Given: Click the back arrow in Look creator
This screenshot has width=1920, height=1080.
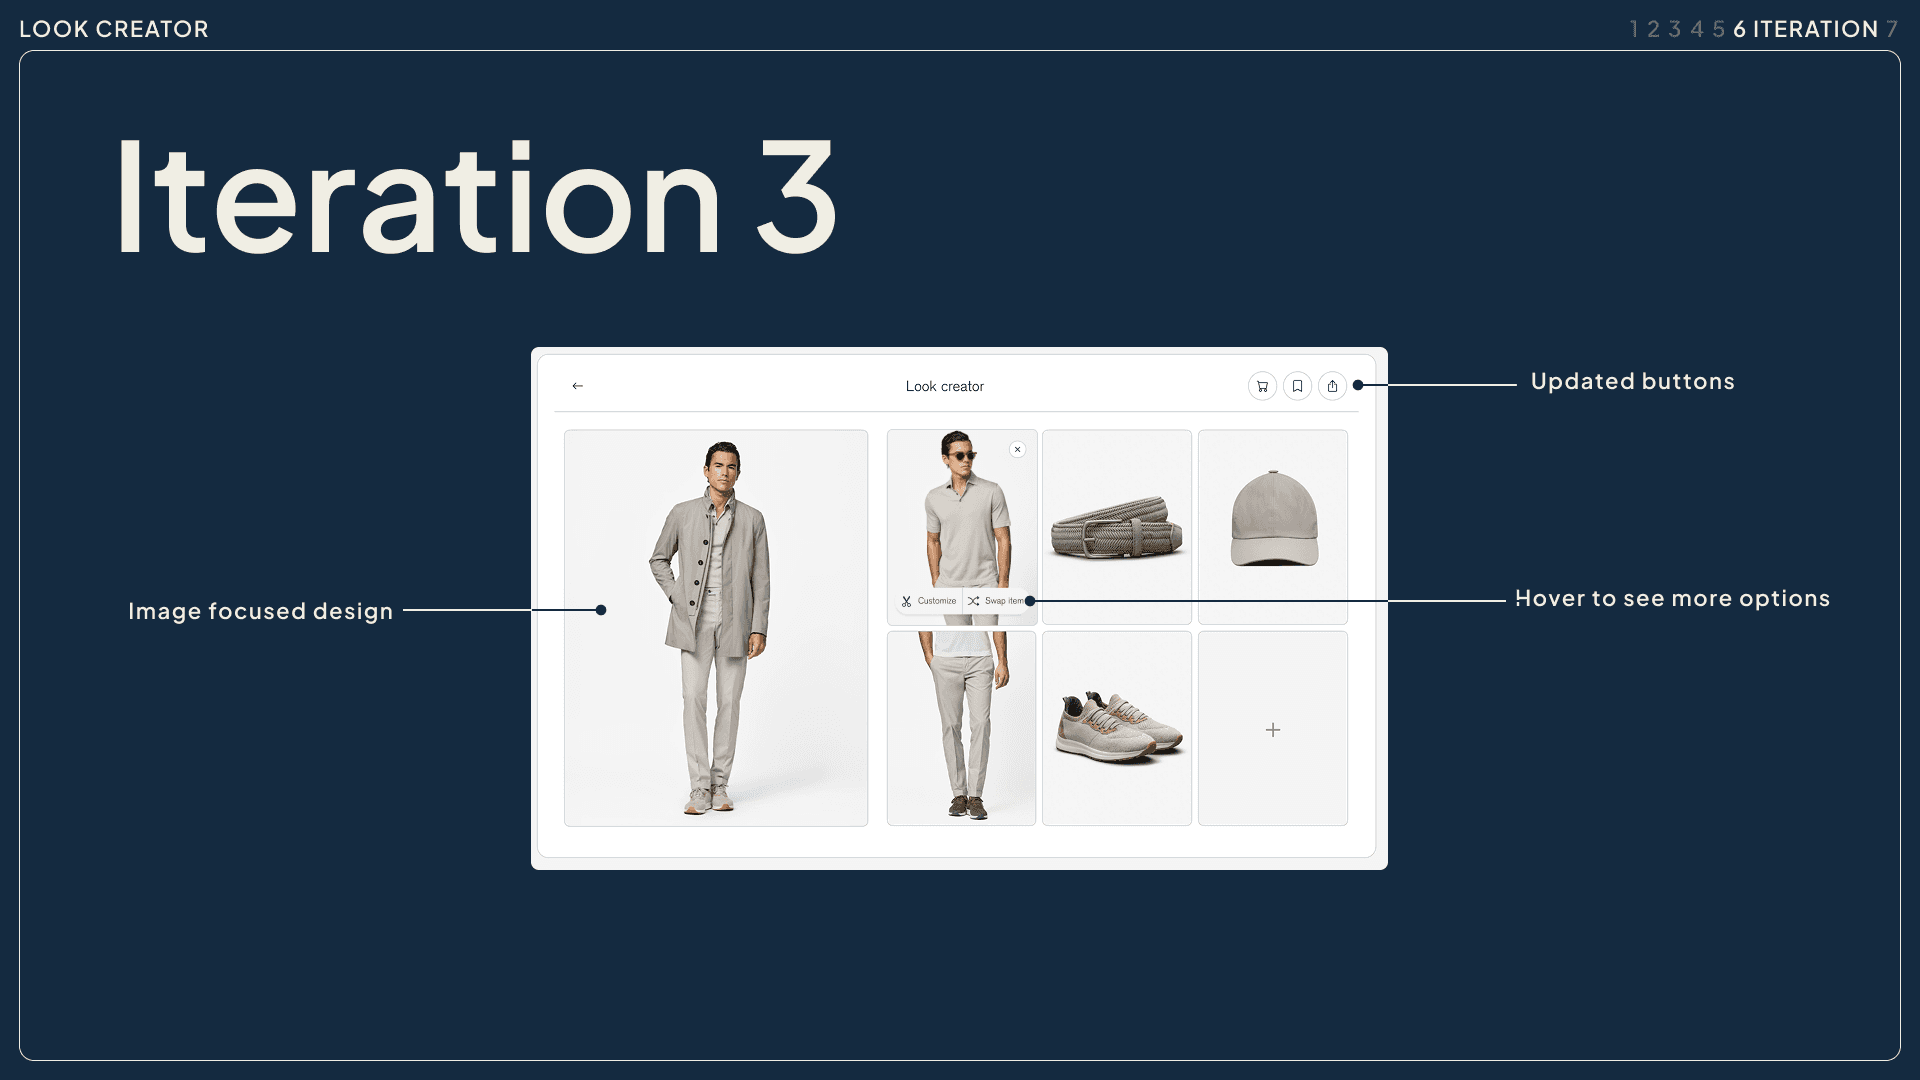Looking at the screenshot, I should (577, 386).
